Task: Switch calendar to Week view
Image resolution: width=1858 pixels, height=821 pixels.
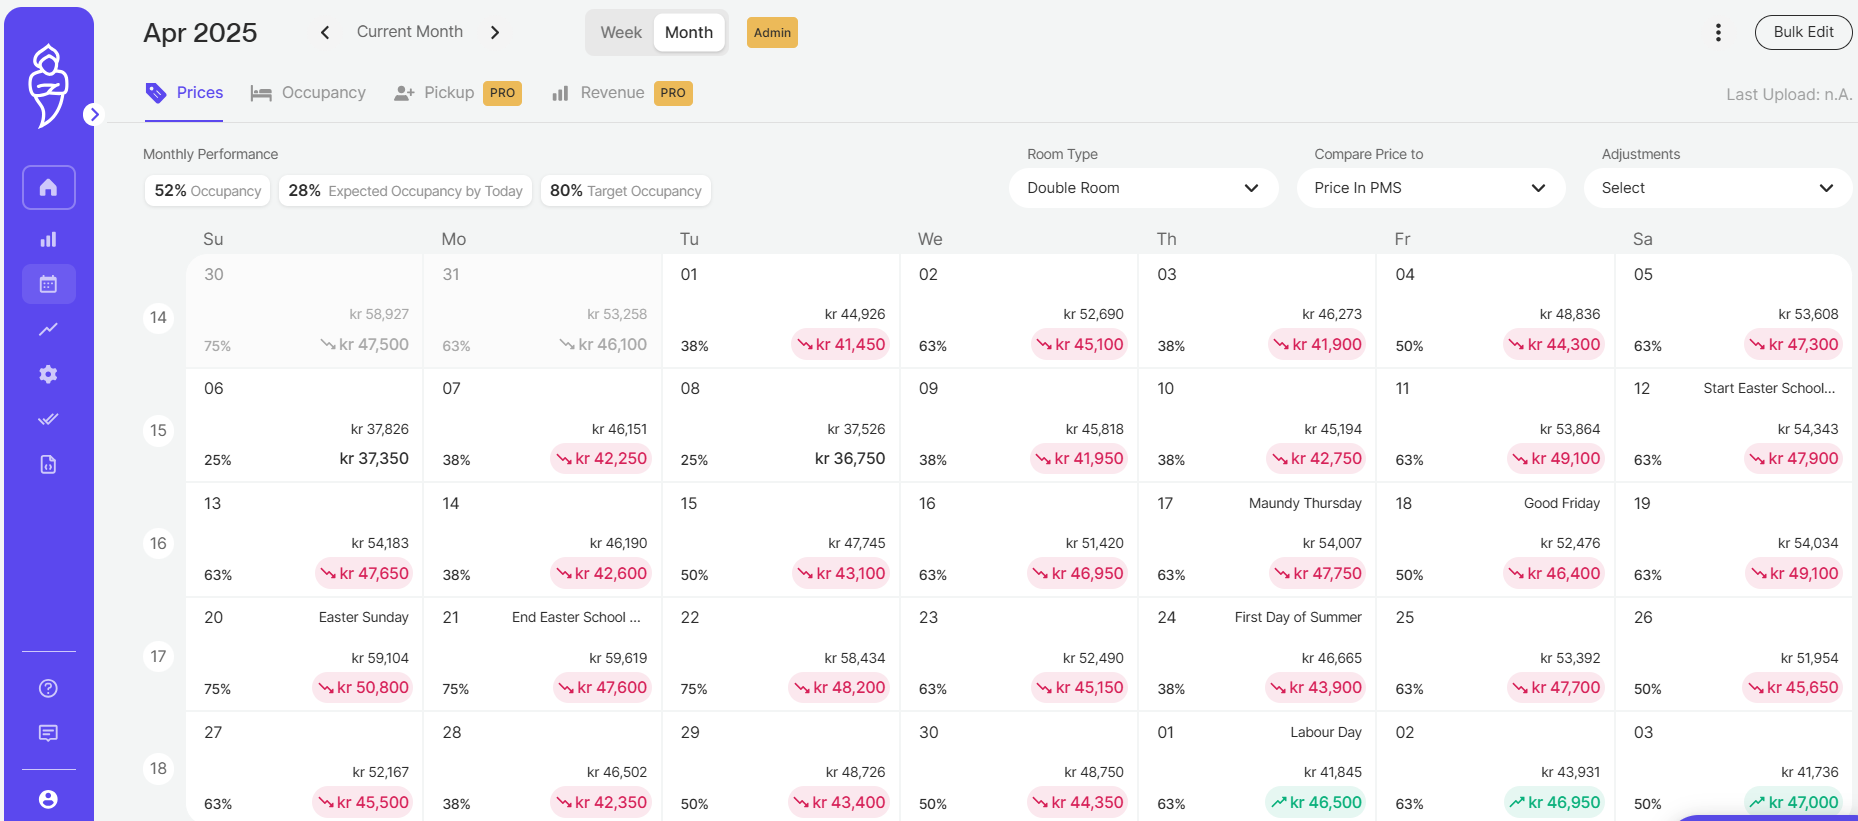Action: 620,33
